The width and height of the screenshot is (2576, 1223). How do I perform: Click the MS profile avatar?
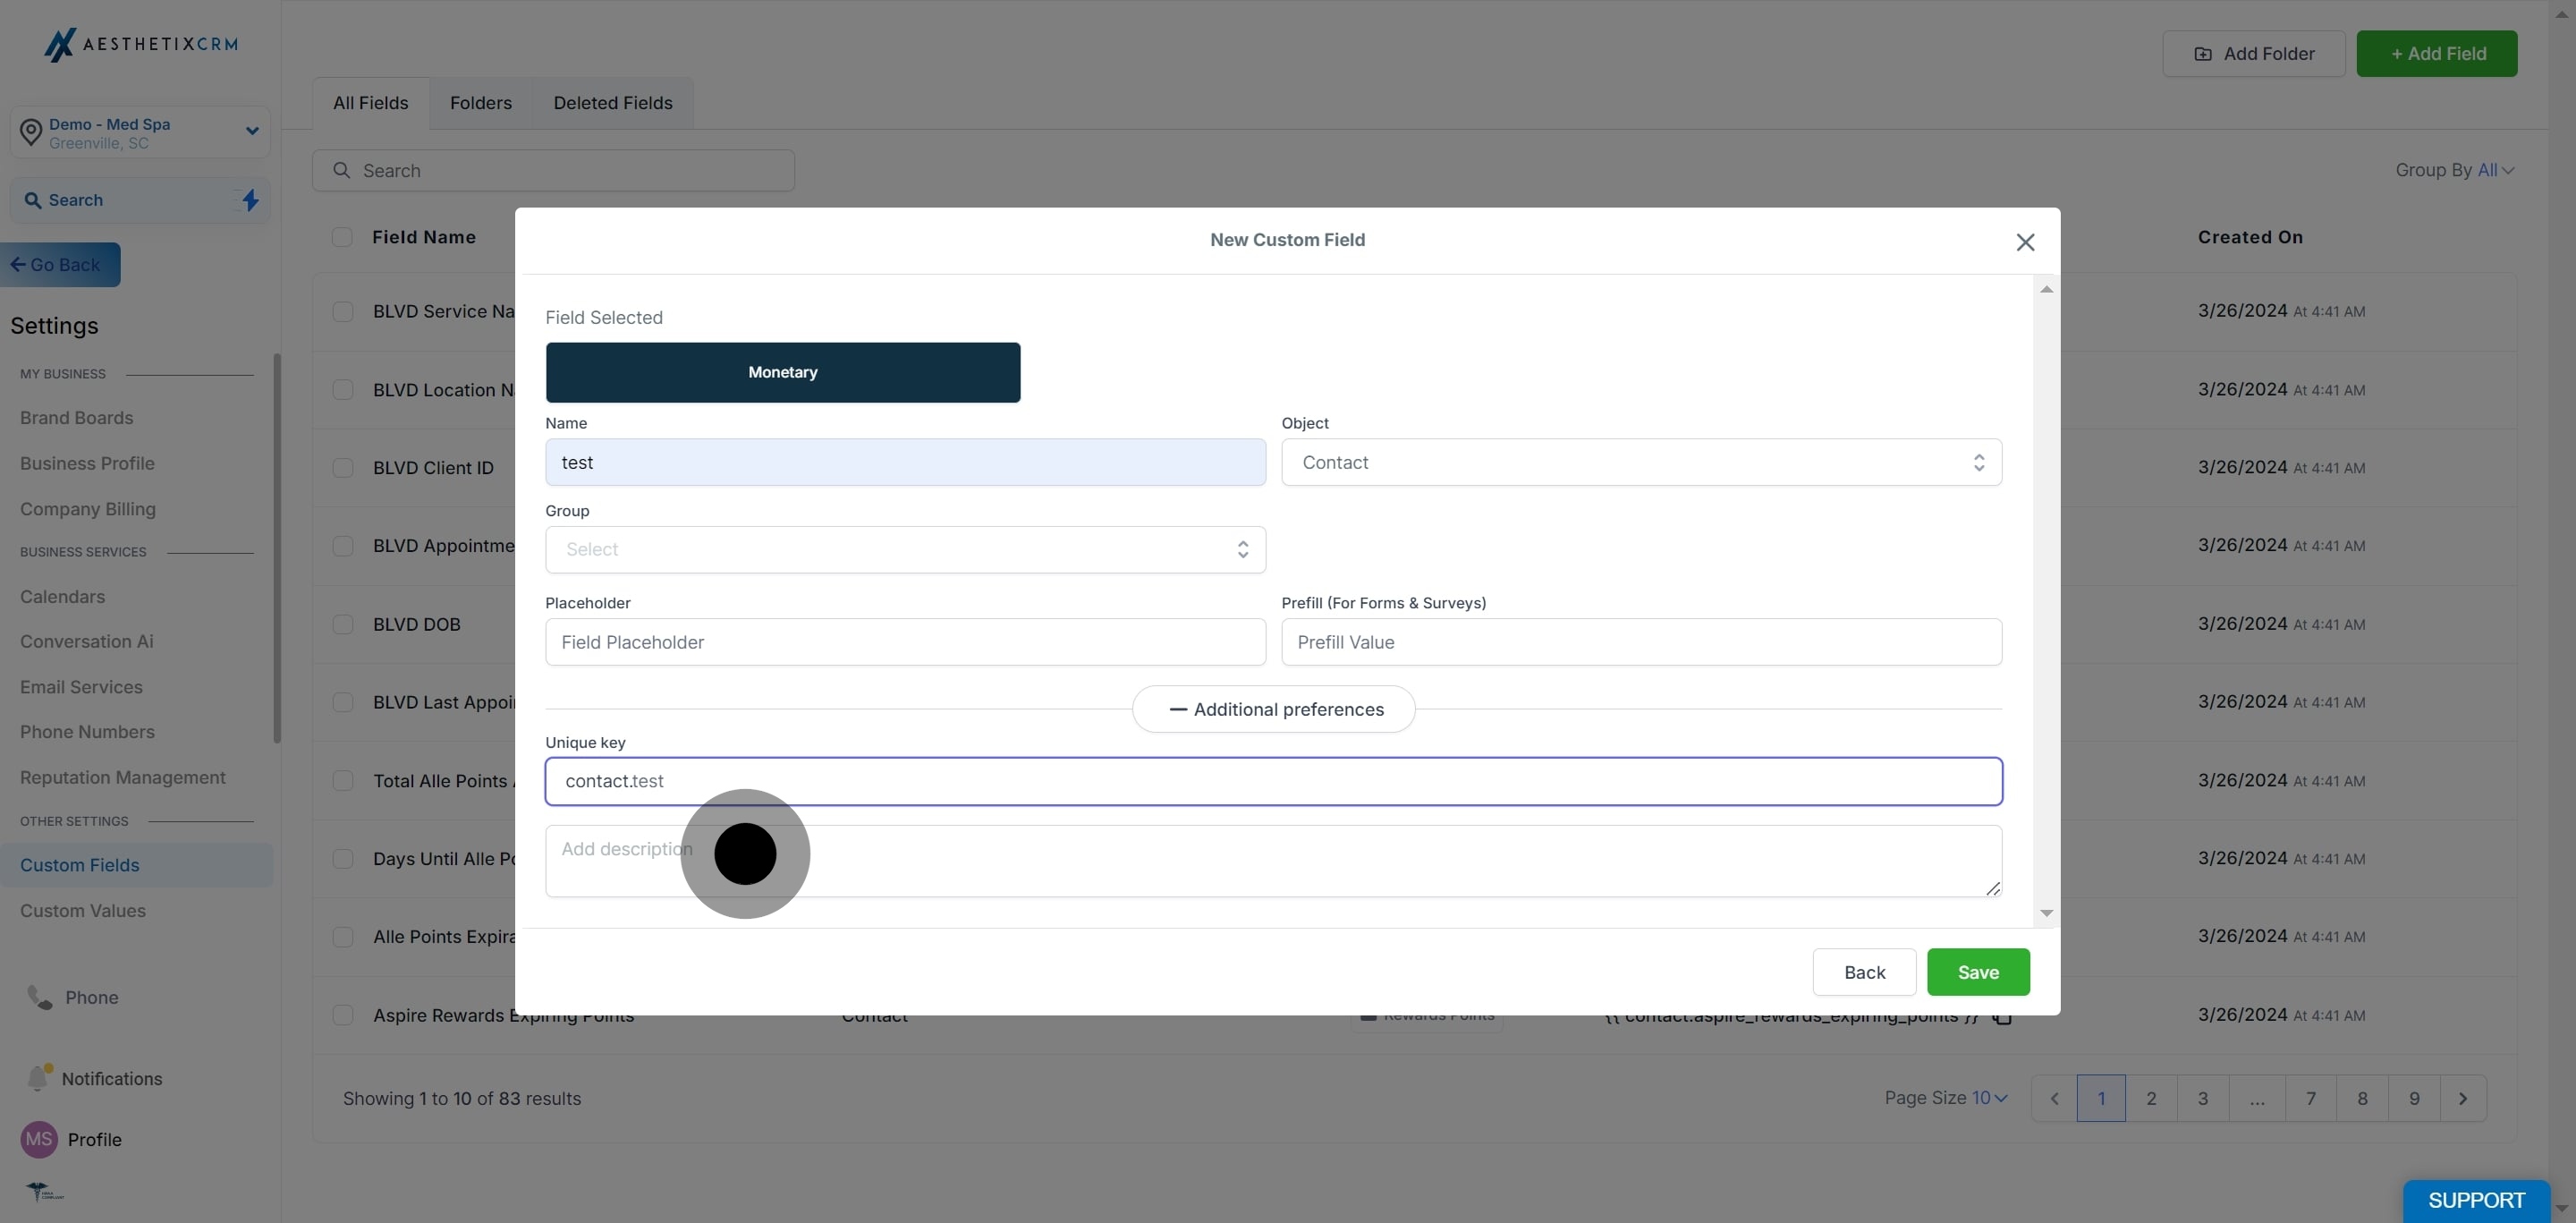click(39, 1139)
